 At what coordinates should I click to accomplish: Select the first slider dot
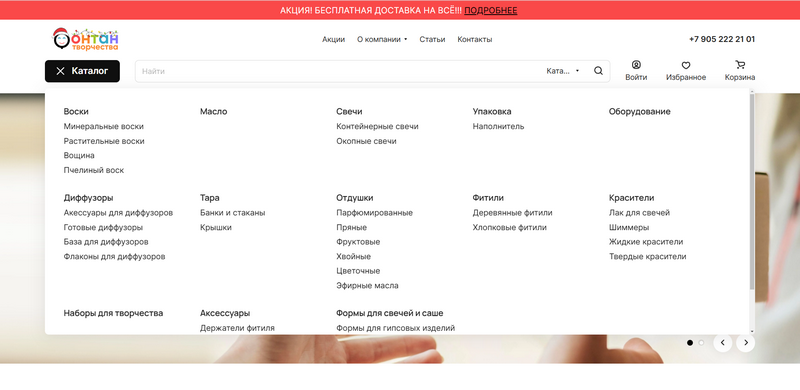pyautogui.click(x=690, y=343)
